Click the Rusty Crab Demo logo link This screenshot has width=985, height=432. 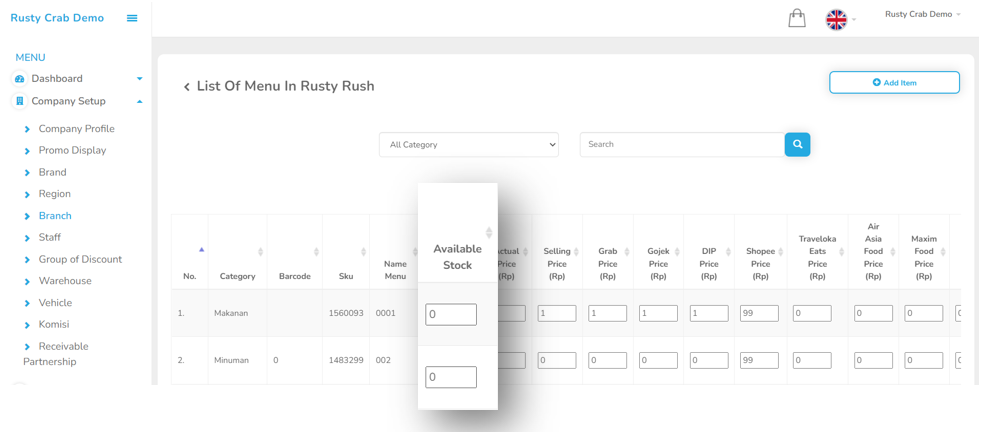[x=57, y=18]
